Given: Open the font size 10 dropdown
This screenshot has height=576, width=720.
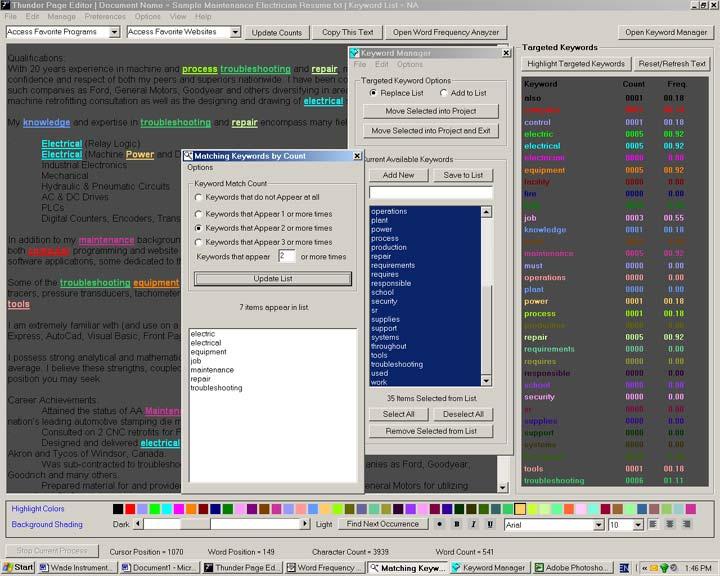Looking at the screenshot, I should [x=638, y=525].
